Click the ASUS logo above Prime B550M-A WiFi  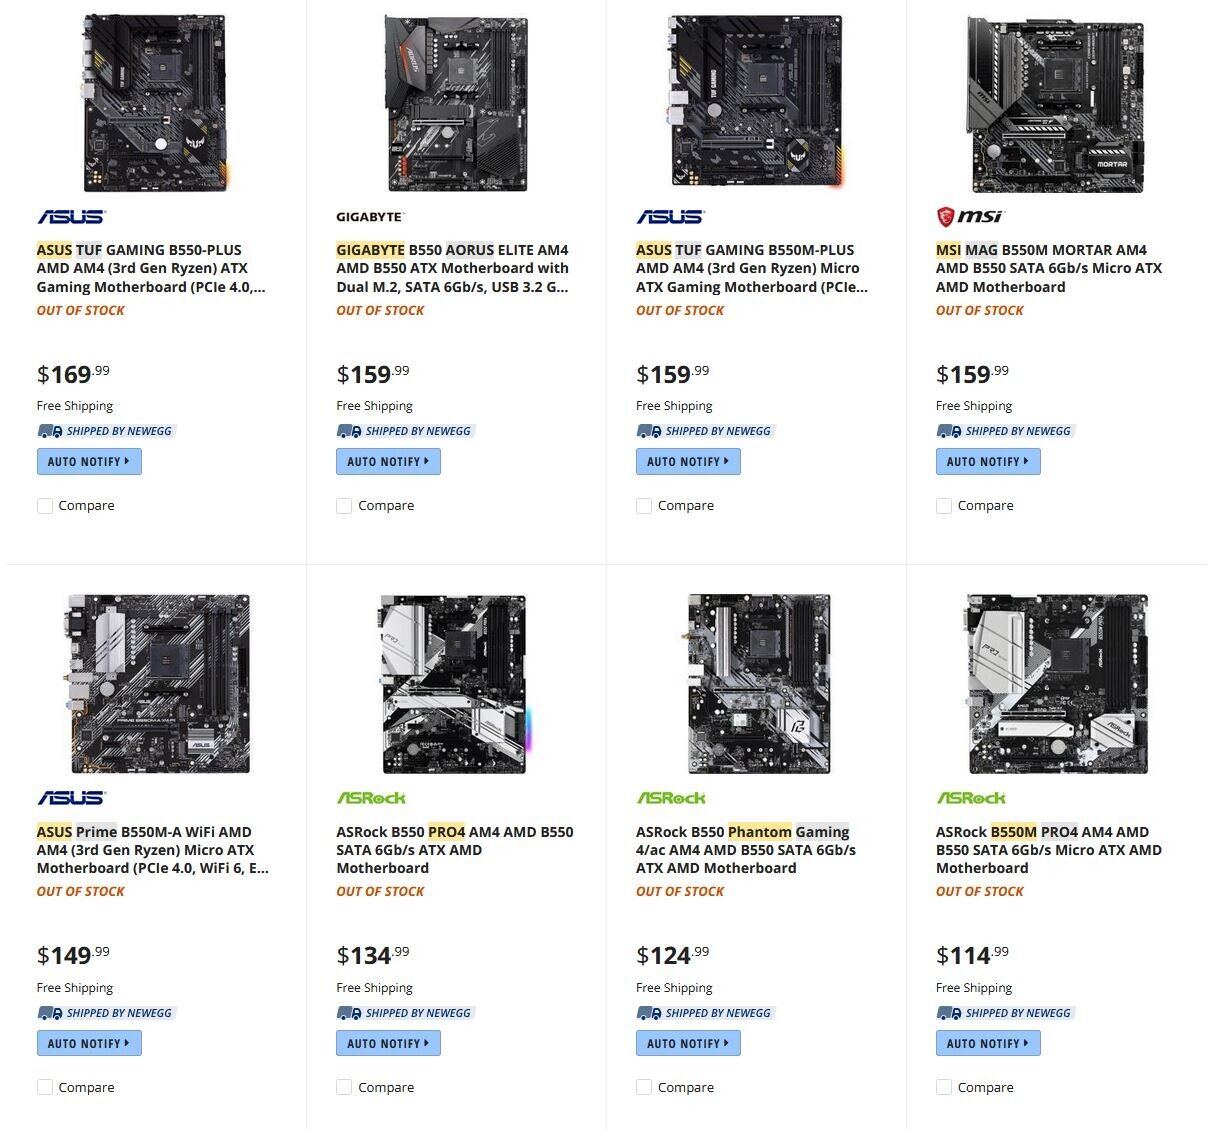click(71, 798)
